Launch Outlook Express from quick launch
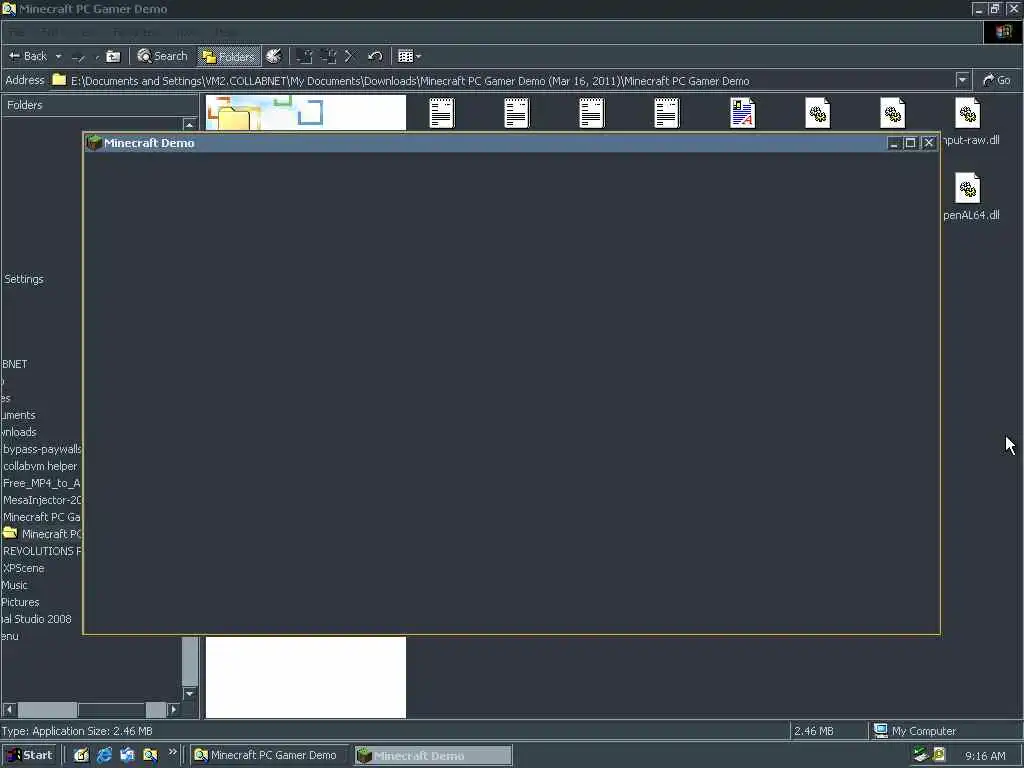 pyautogui.click(x=127, y=755)
